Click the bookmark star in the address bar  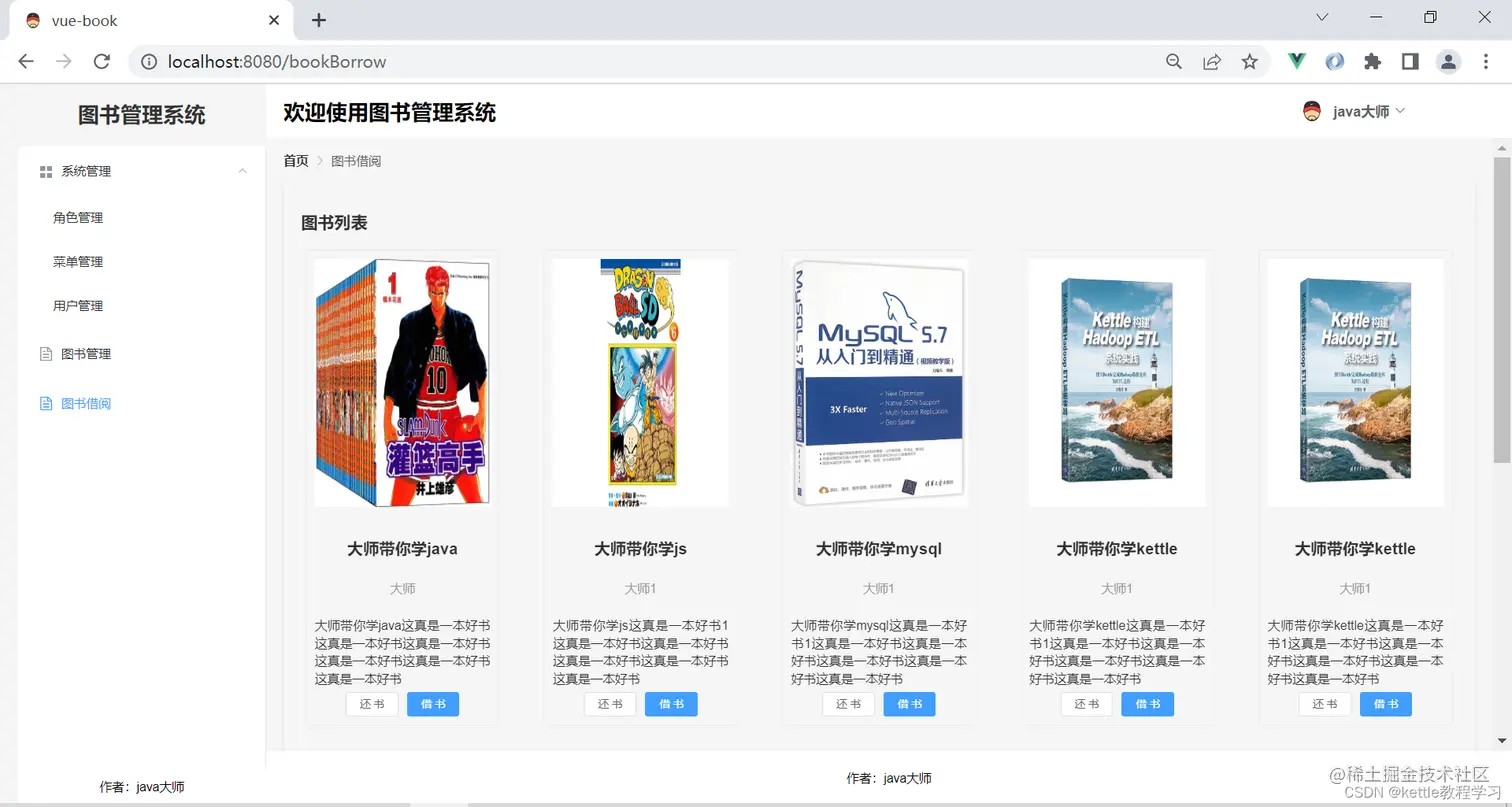(x=1249, y=61)
